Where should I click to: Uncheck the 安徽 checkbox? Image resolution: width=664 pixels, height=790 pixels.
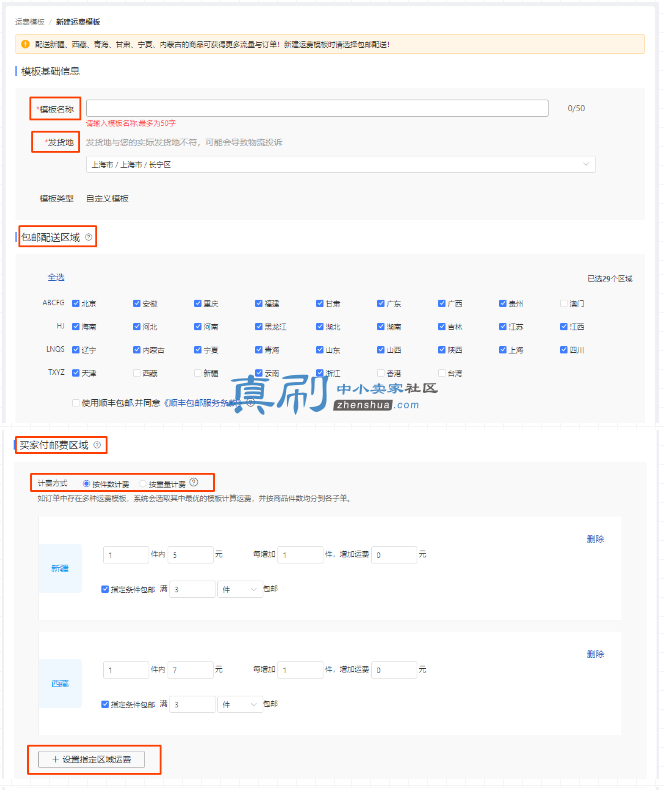(x=137, y=303)
